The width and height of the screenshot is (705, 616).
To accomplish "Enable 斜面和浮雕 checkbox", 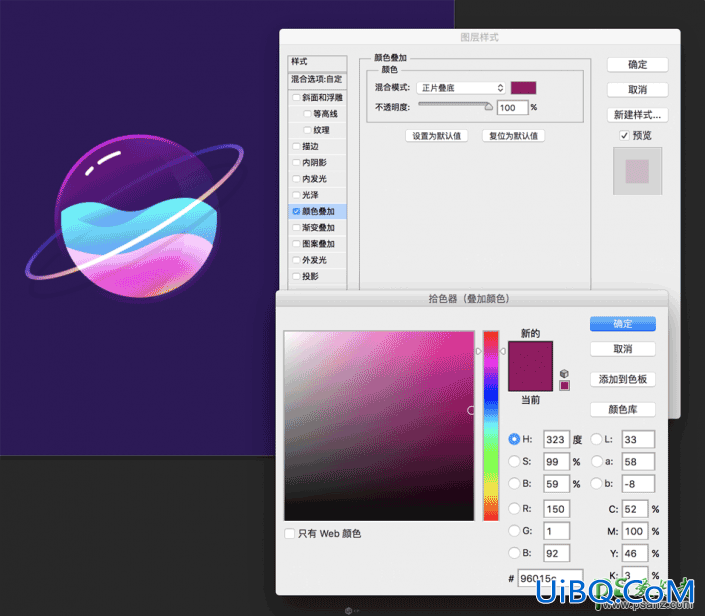I will coord(296,97).
